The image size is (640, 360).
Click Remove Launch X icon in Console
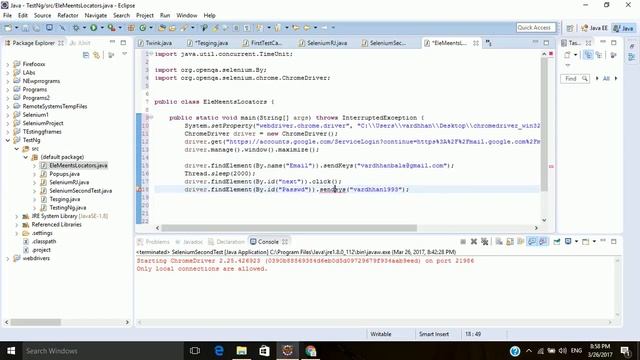point(473,242)
